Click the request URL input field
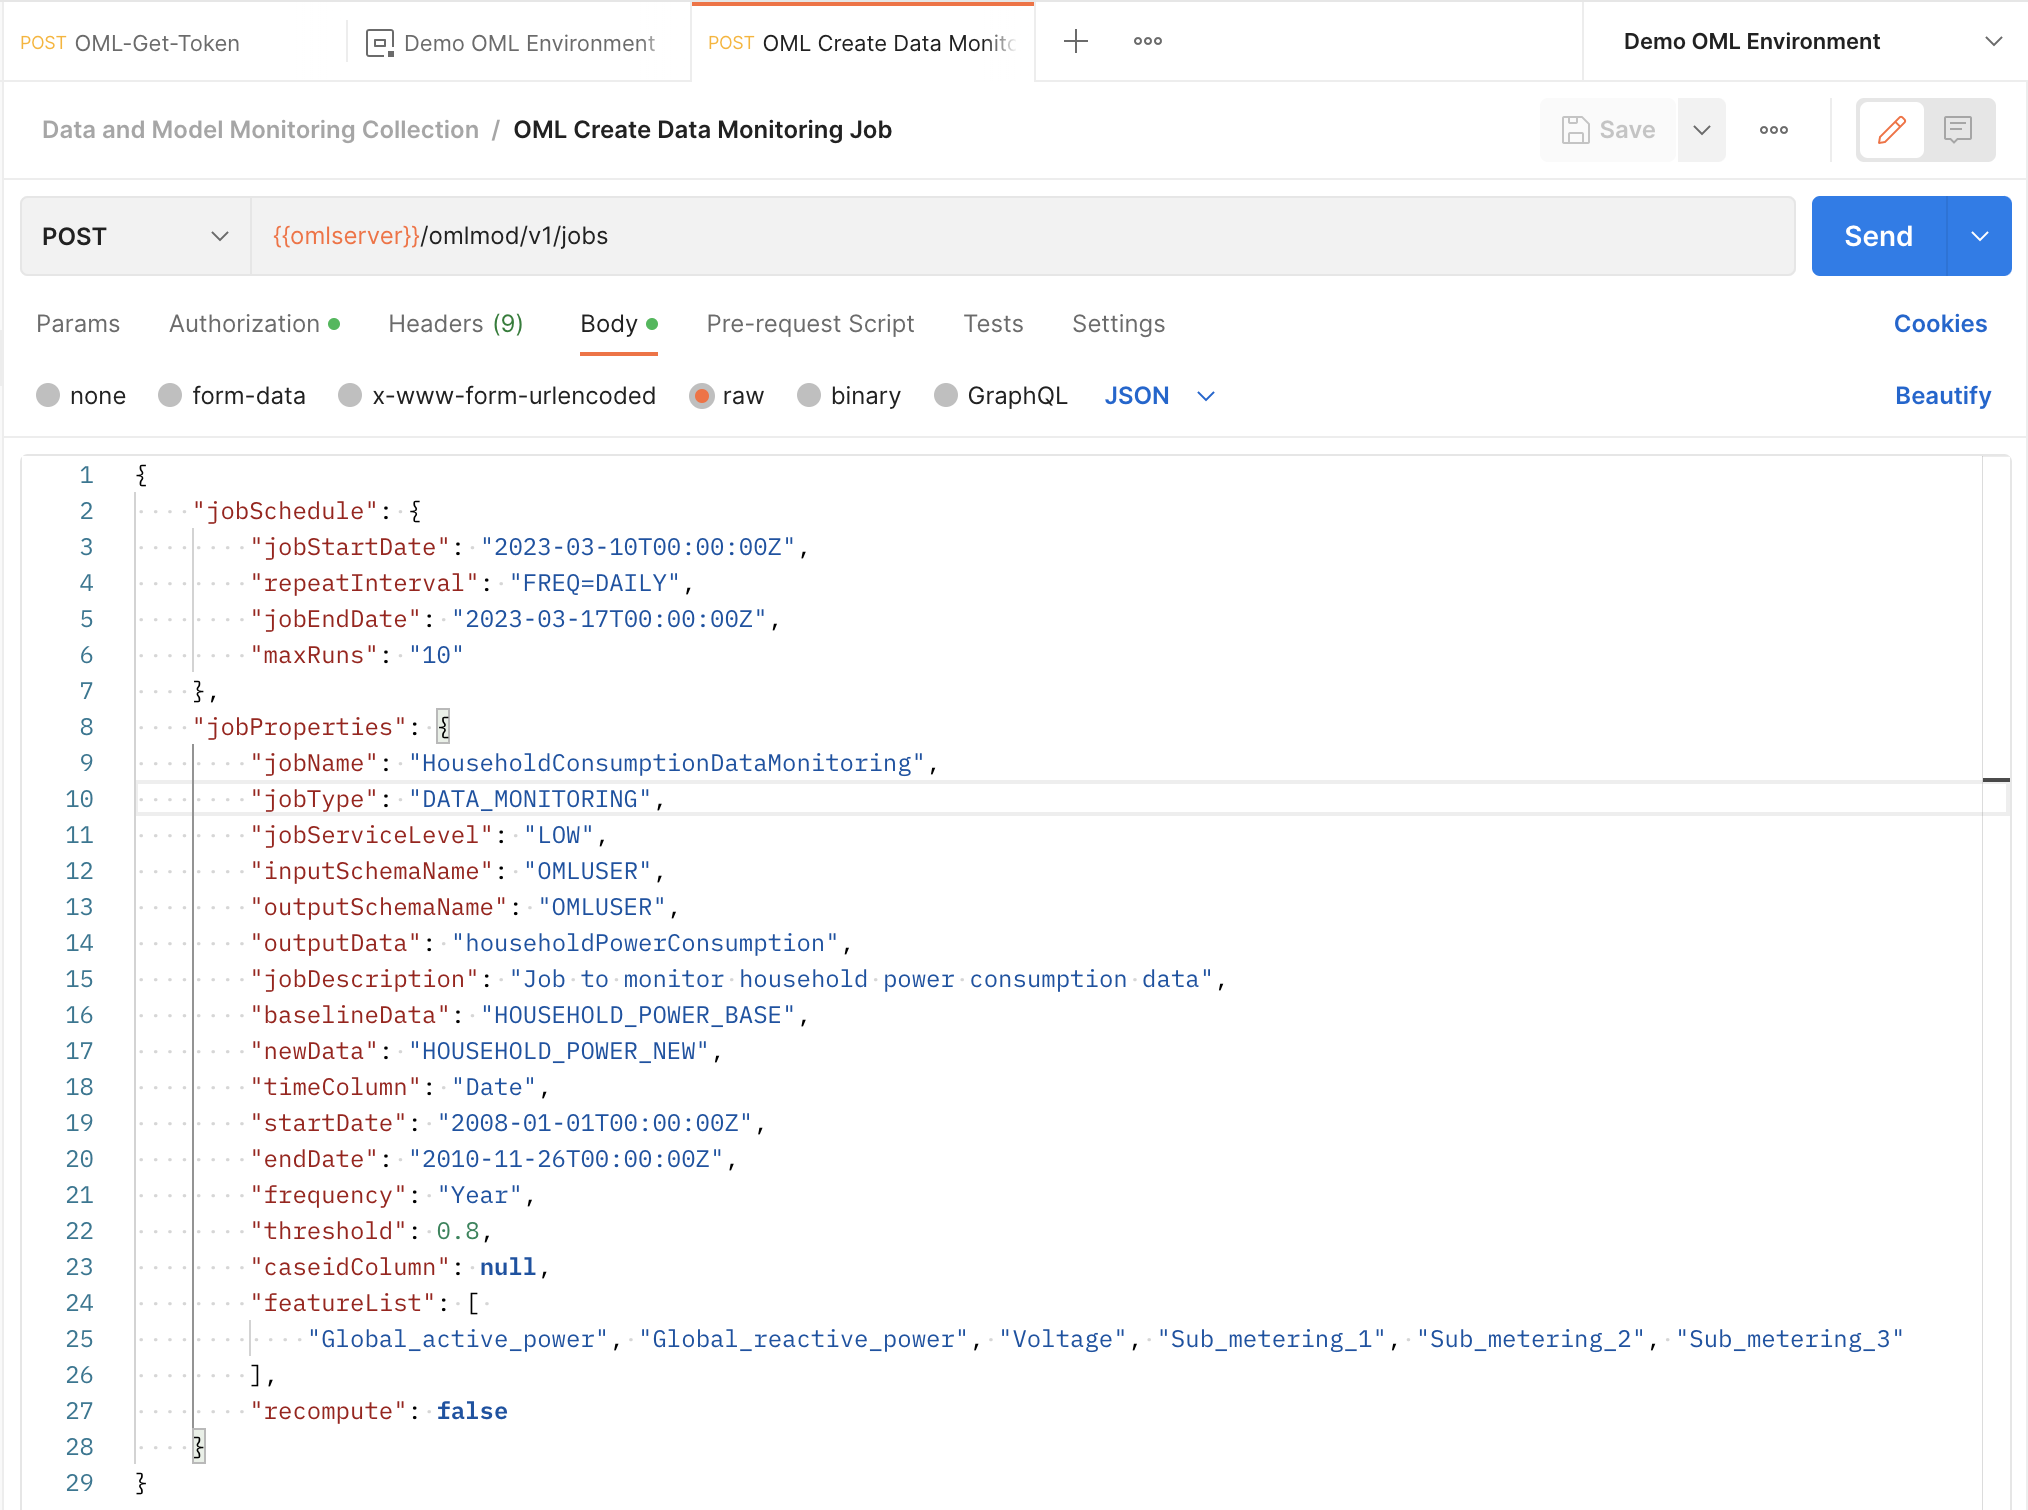The height and width of the screenshot is (1510, 2028). [x=1020, y=236]
